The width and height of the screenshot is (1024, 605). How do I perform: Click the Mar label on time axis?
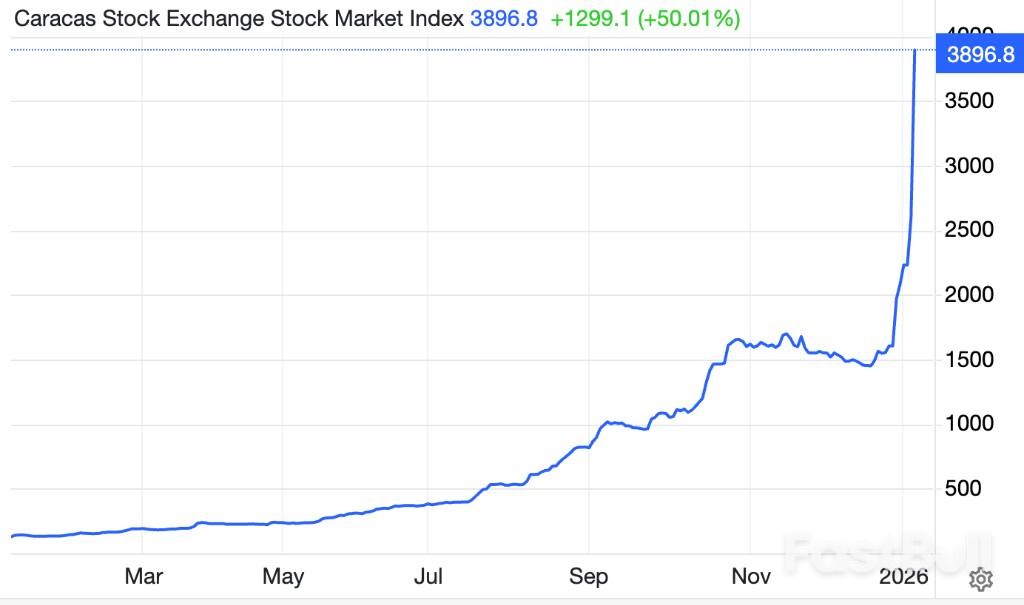tap(143, 577)
